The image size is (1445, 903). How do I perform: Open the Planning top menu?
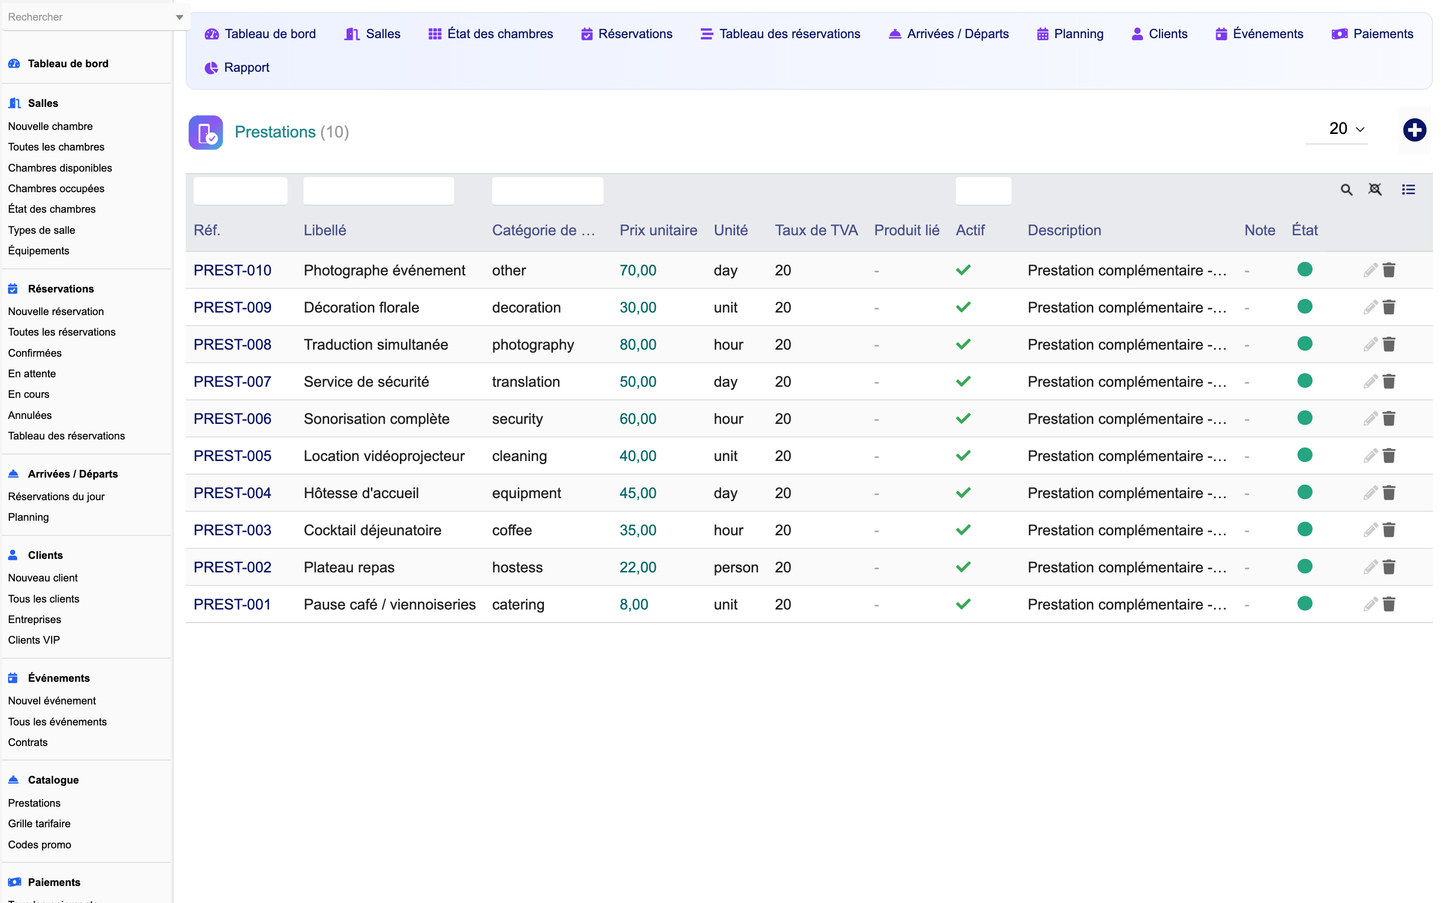coord(1070,34)
